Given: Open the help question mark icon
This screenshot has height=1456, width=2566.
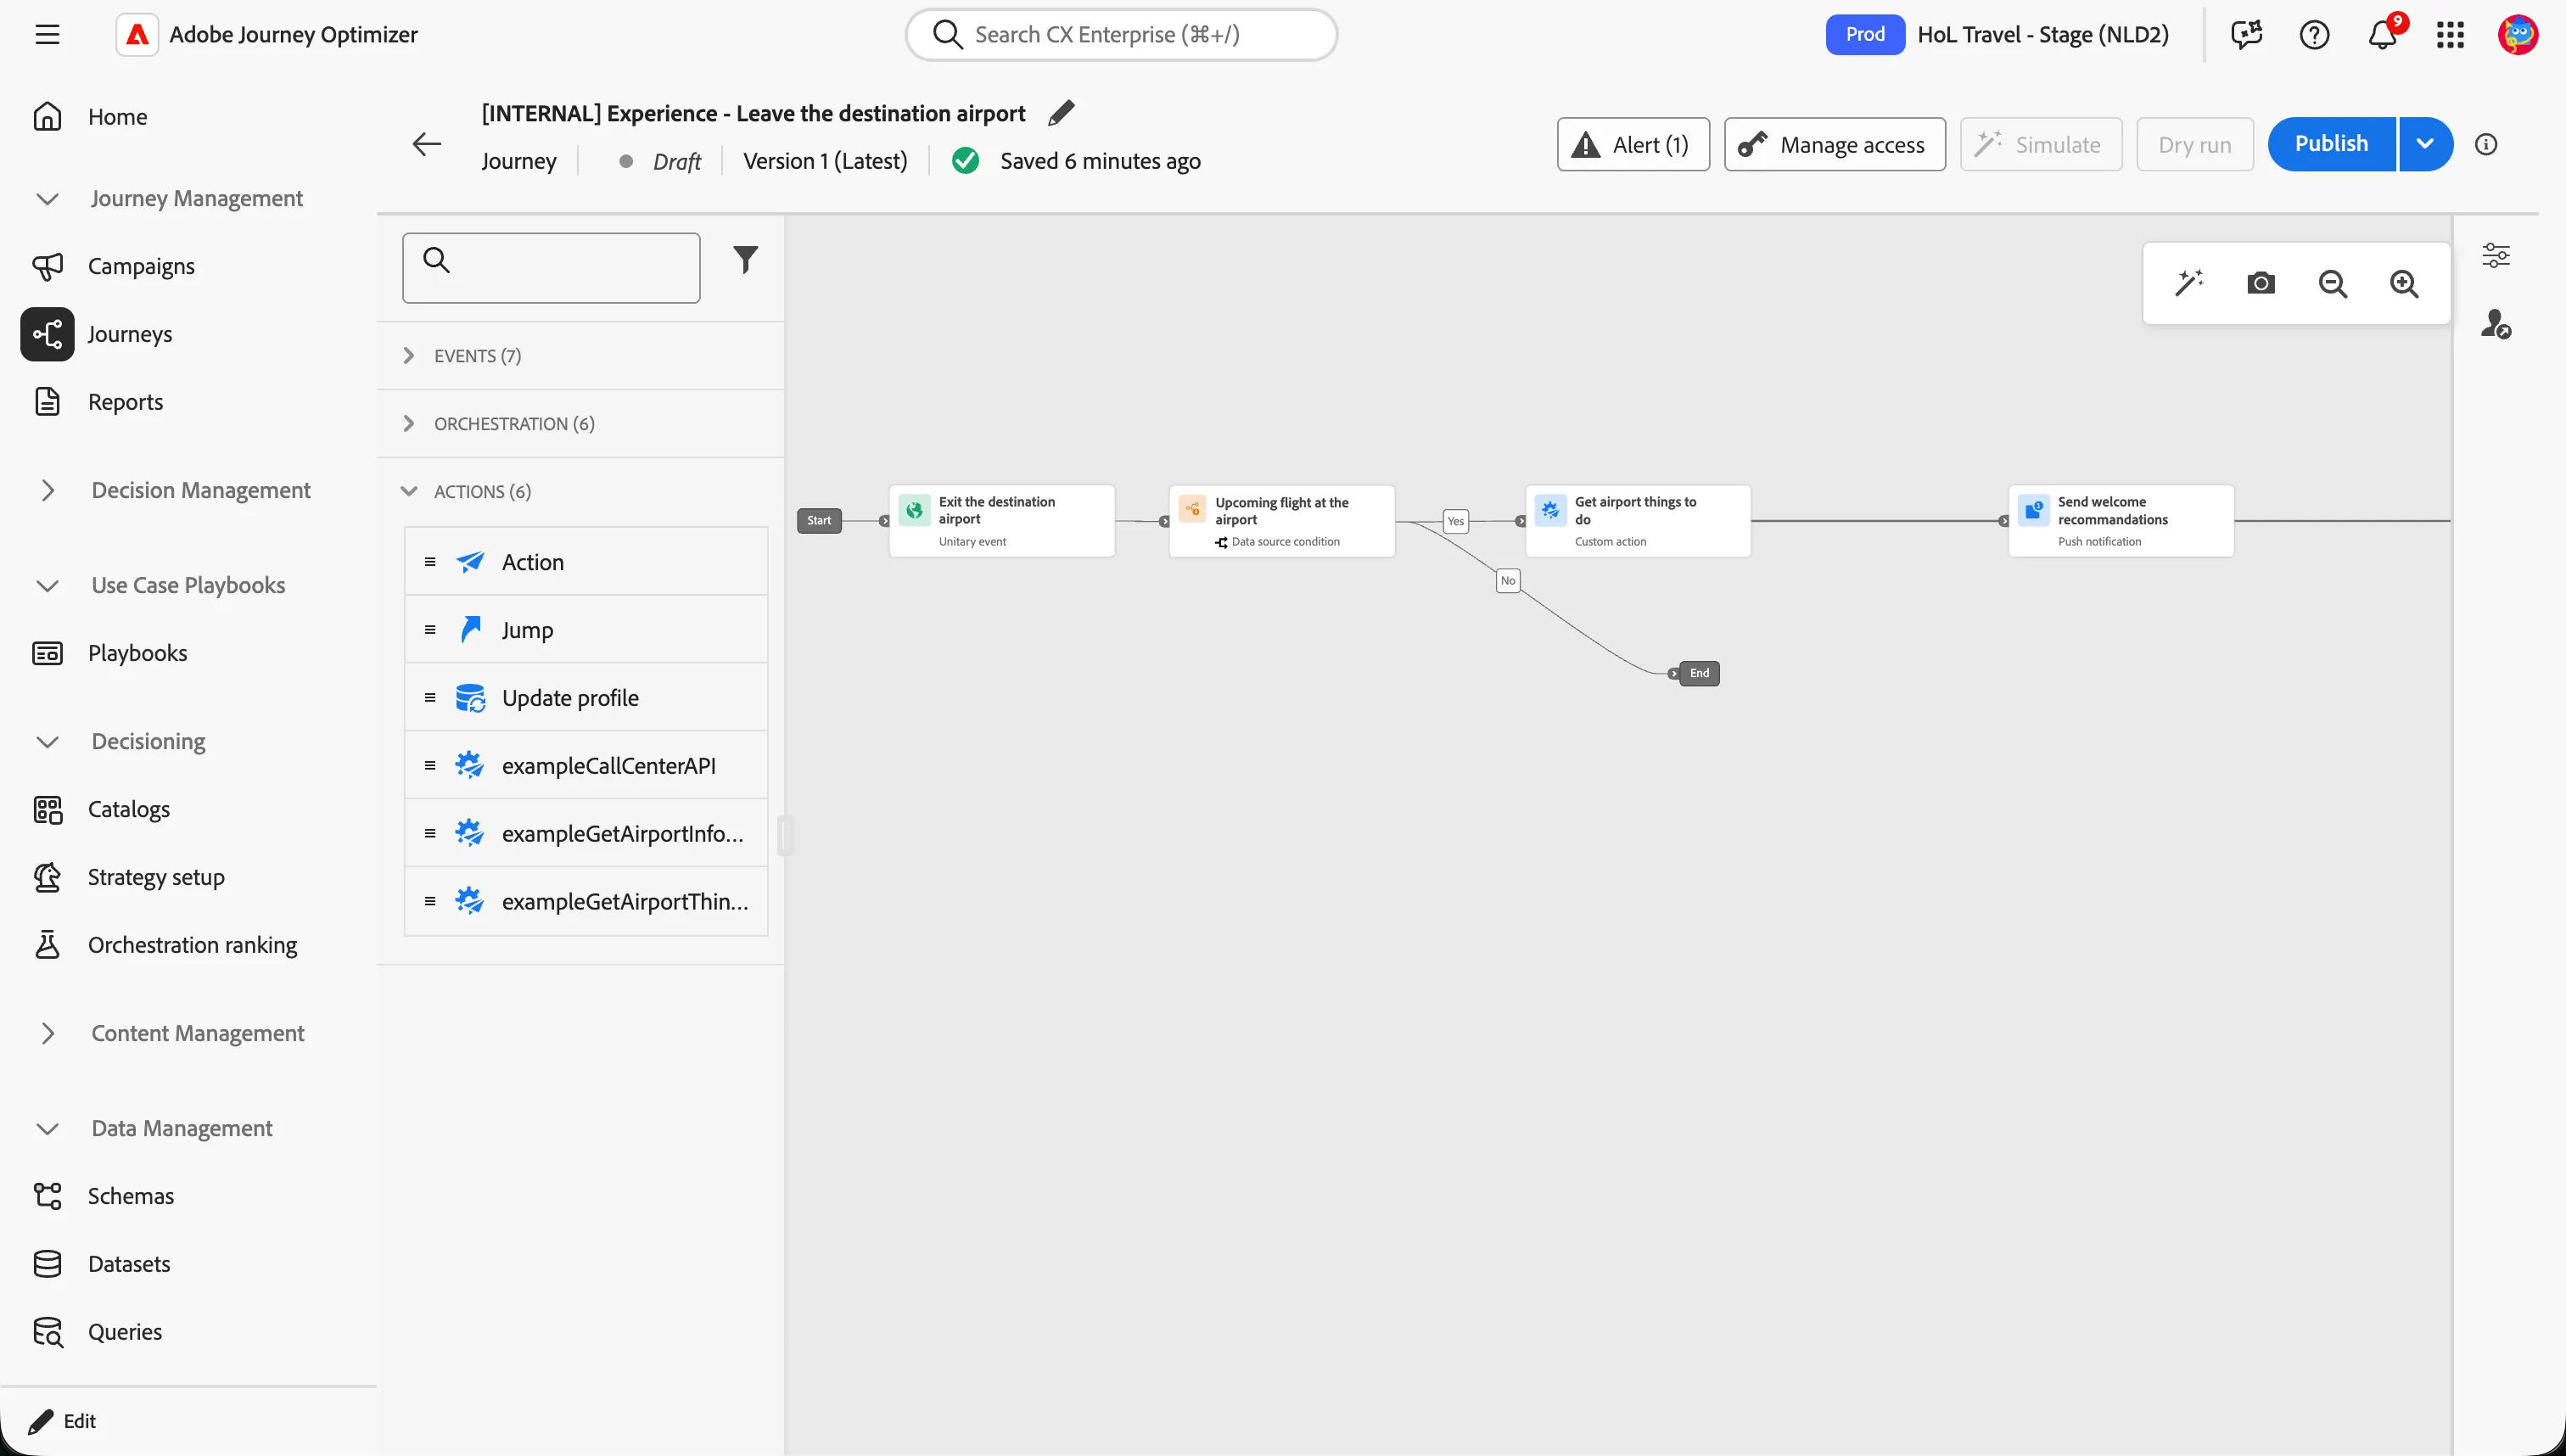Looking at the screenshot, I should tap(2314, 35).
